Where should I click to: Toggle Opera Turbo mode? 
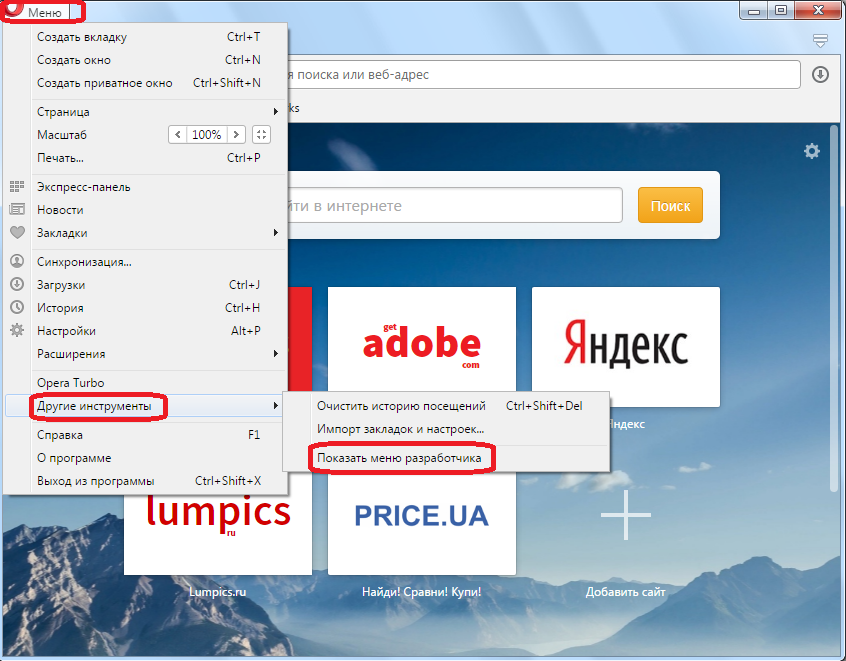(70, 383)
